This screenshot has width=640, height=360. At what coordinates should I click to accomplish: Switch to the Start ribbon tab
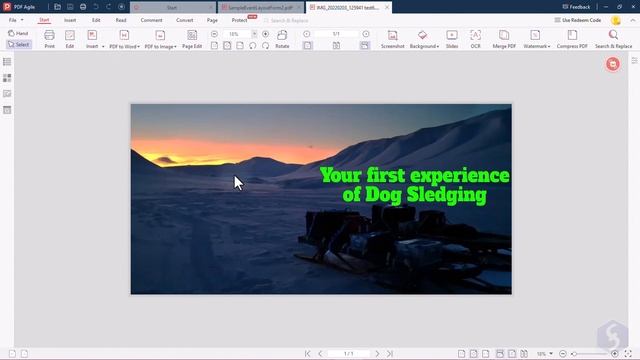click(x=44, y=20)
